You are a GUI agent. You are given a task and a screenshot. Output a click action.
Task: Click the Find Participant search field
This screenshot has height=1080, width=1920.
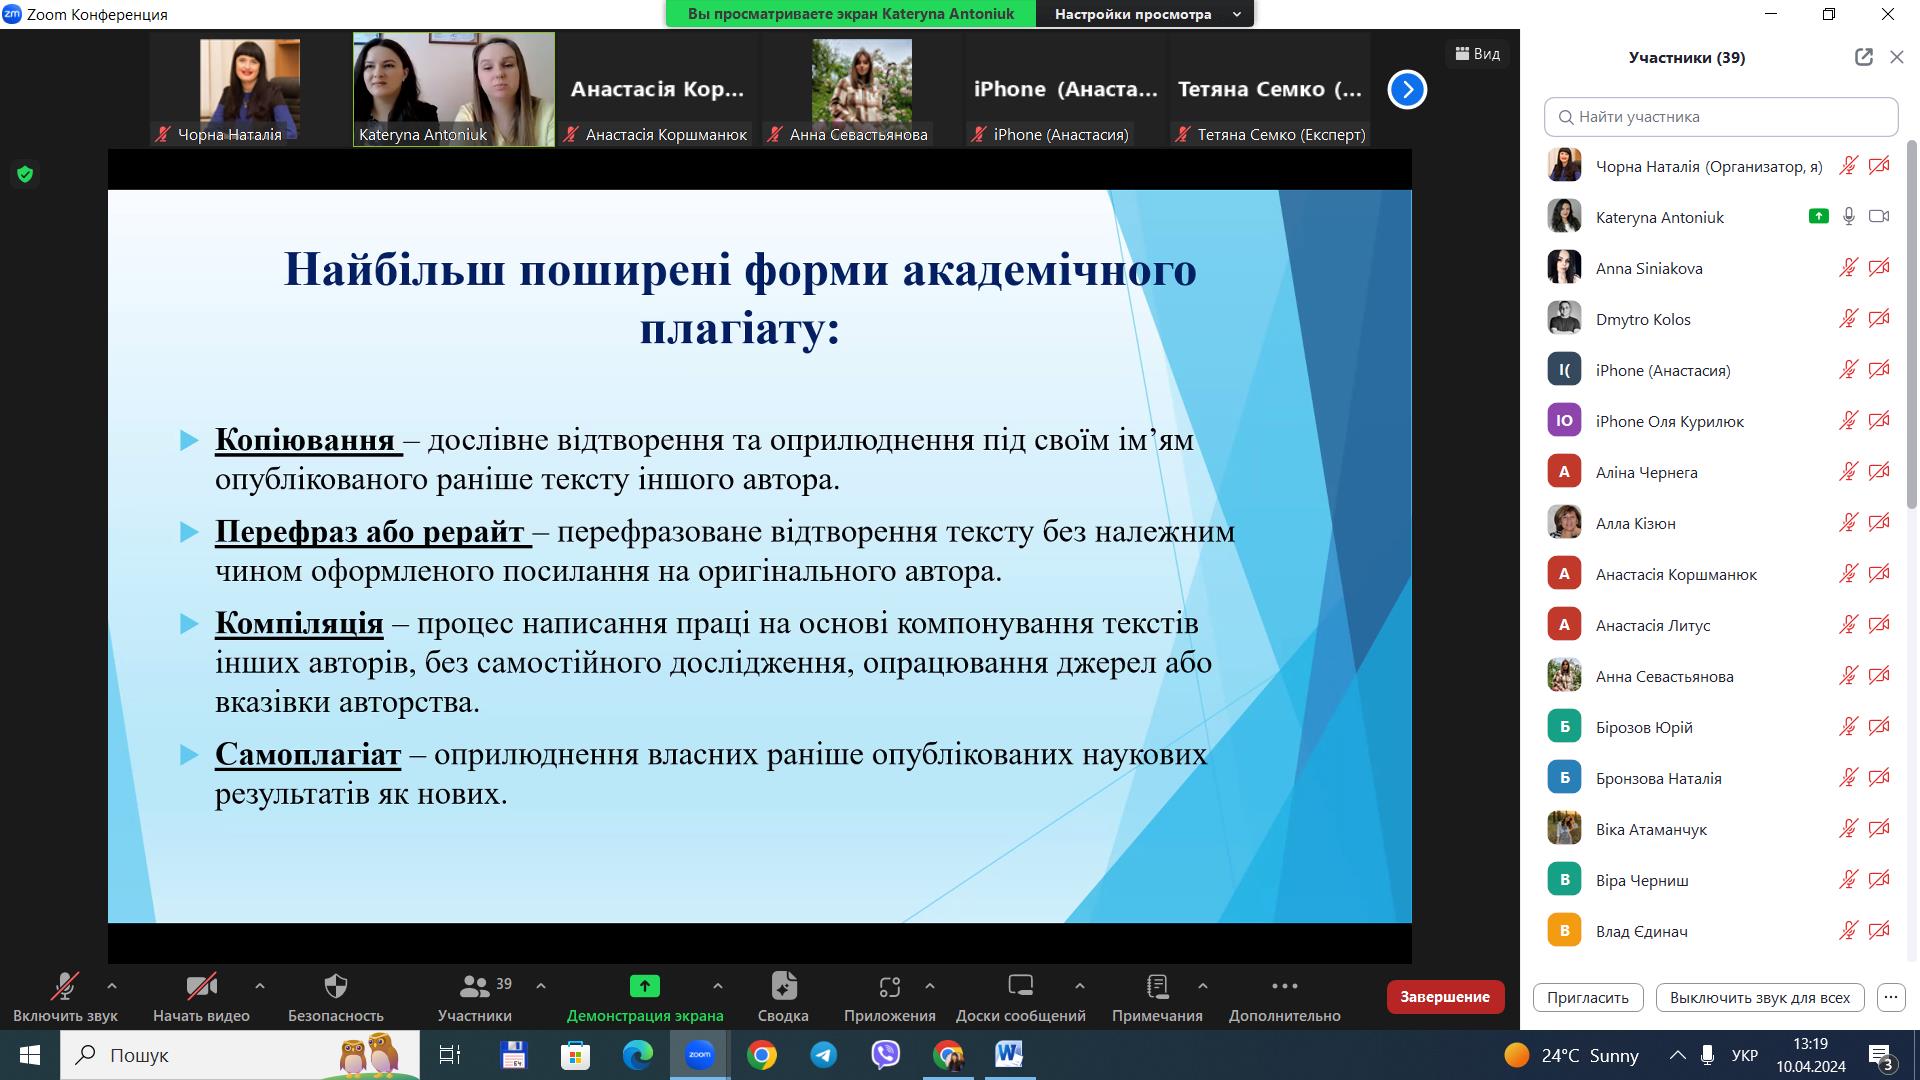pos(1720,117)
